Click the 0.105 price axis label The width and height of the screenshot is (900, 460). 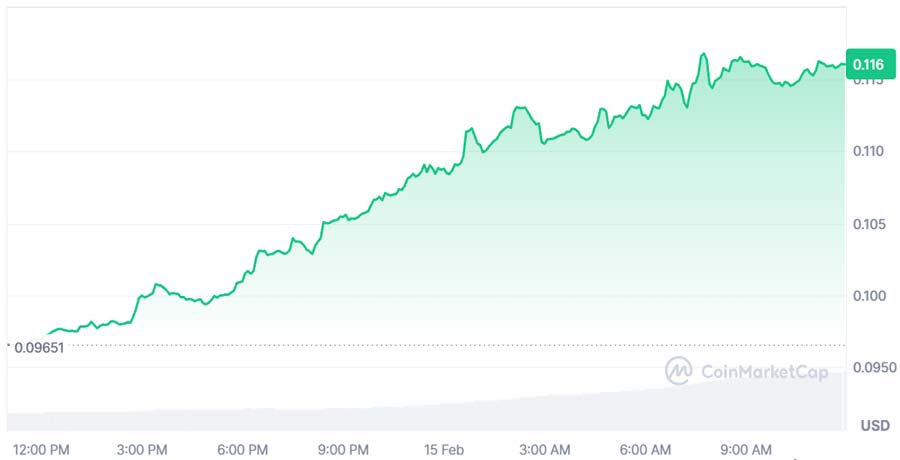[x=867, y=224]
